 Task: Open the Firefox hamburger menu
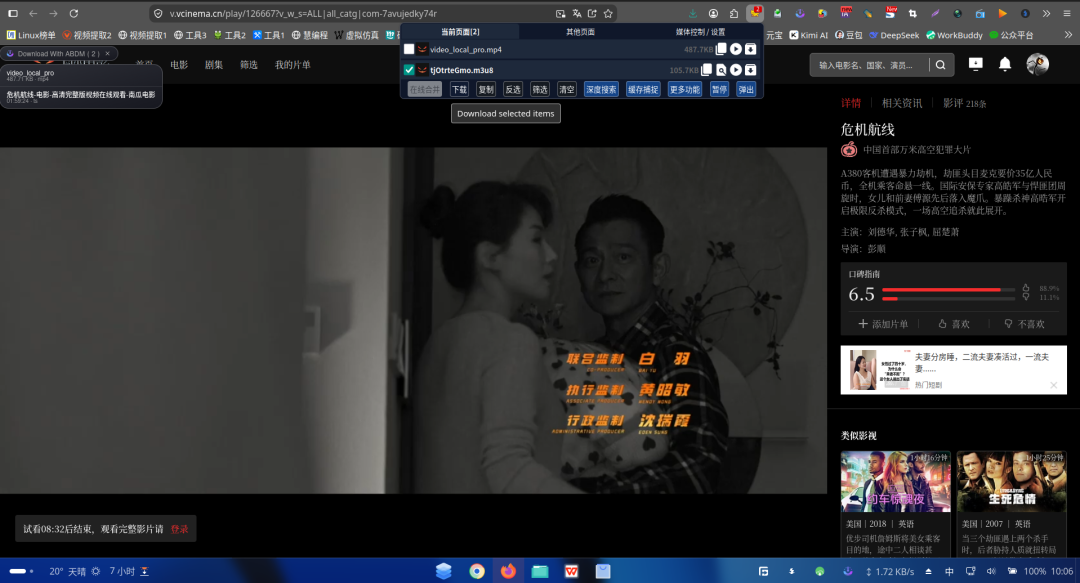pos(1067,13)
